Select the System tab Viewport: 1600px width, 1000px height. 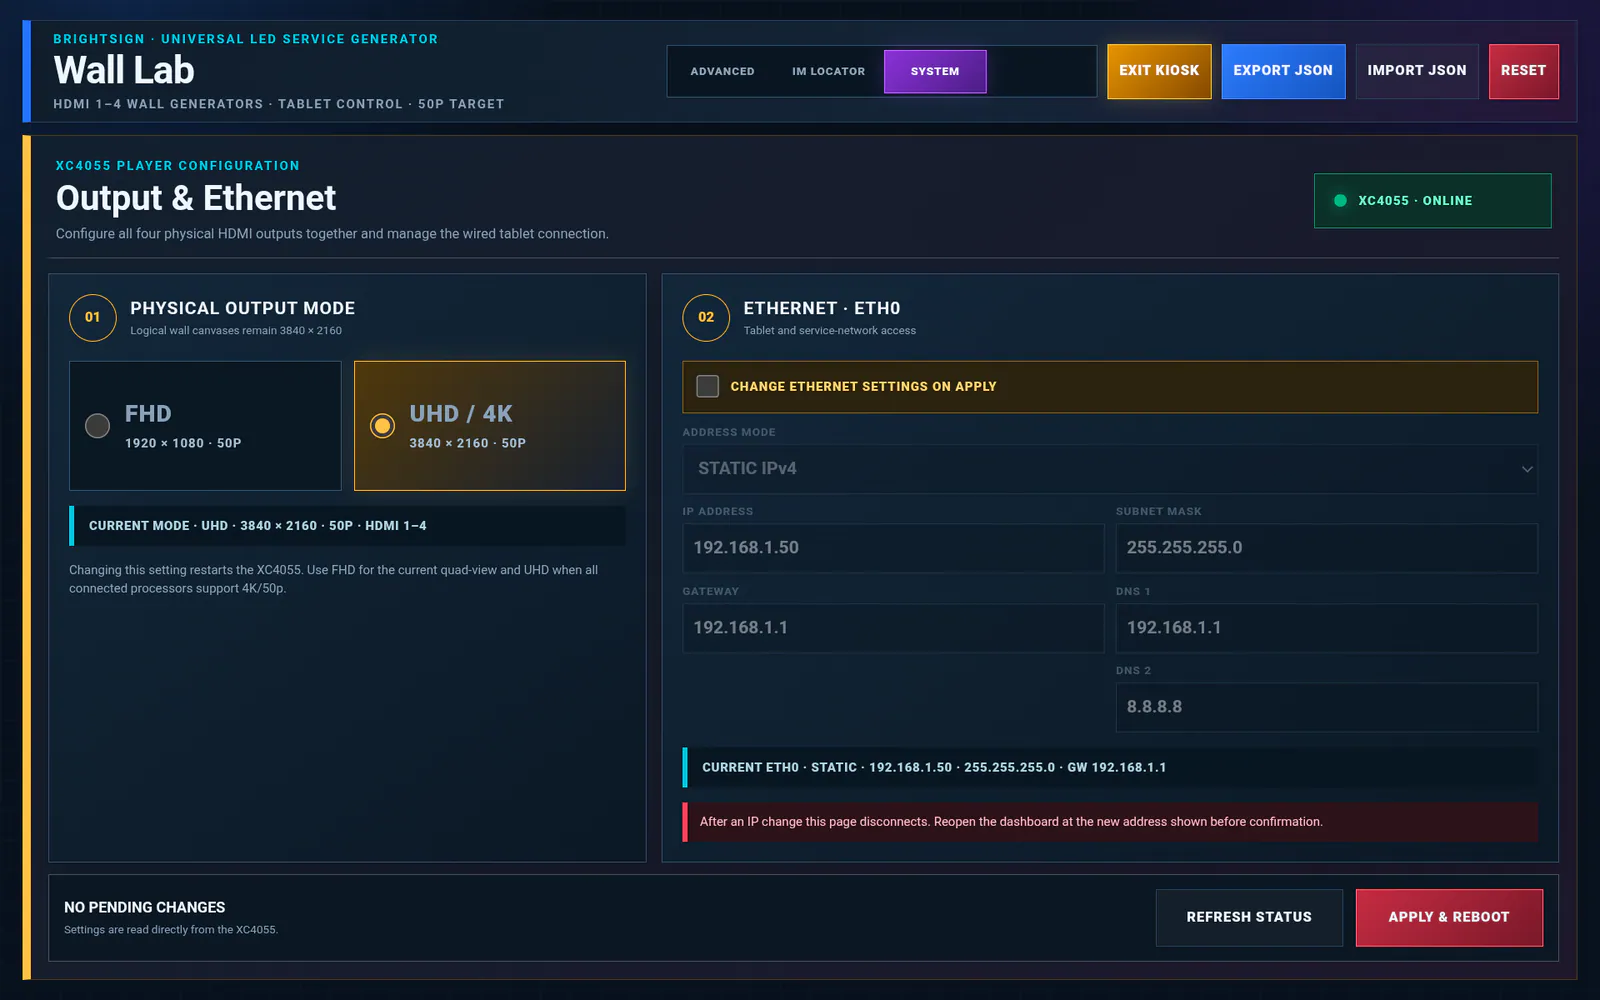coord(935,71)
